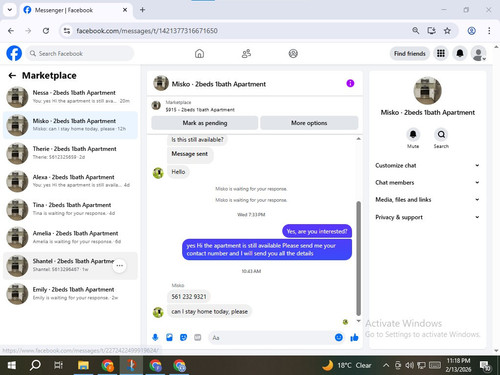Expand Media, files and links section

427,200
